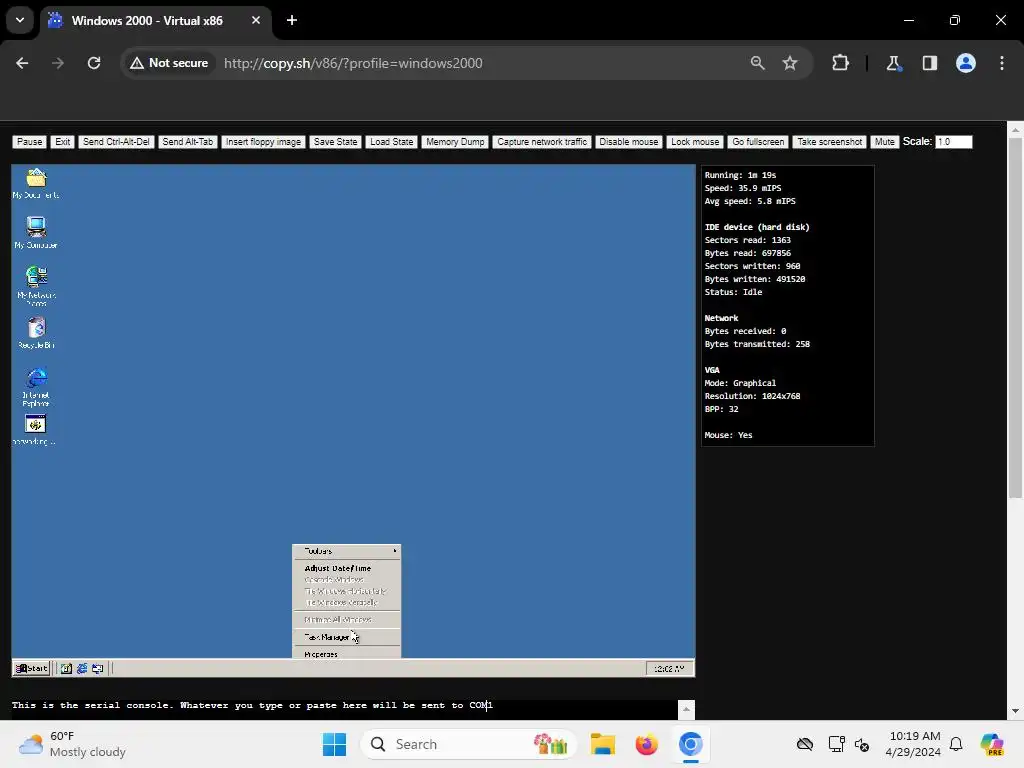The width and height of the screenshot is (1024, 768).
Task: Click Insert floppy image button
Action: tap(263, 142)
